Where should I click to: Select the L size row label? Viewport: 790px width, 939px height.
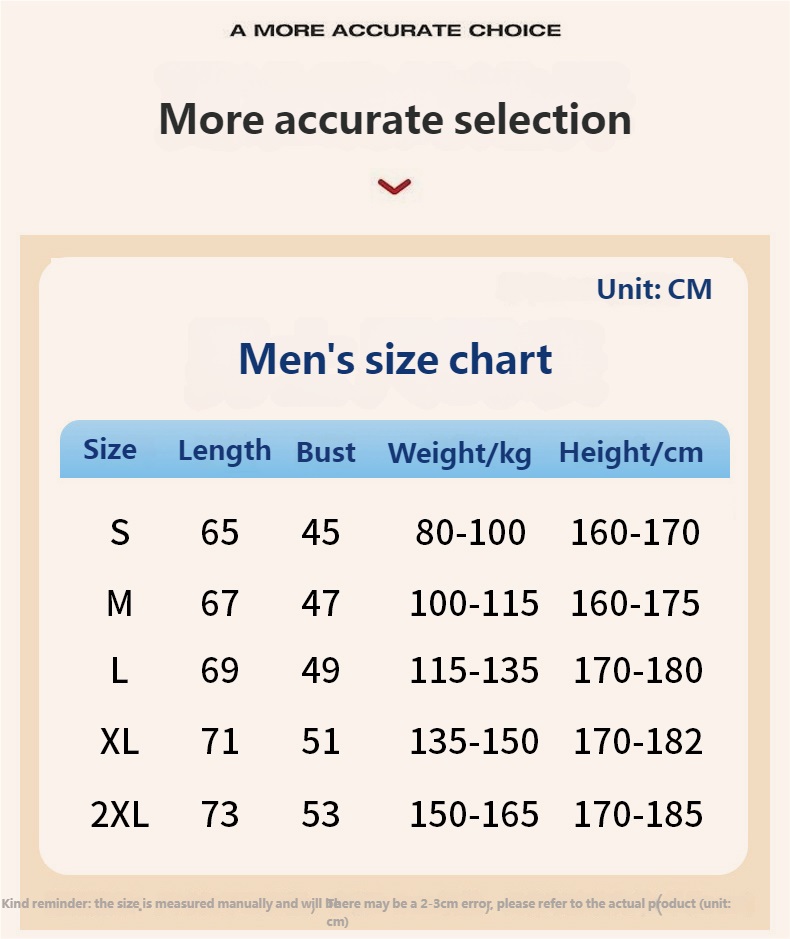(119, 670)
